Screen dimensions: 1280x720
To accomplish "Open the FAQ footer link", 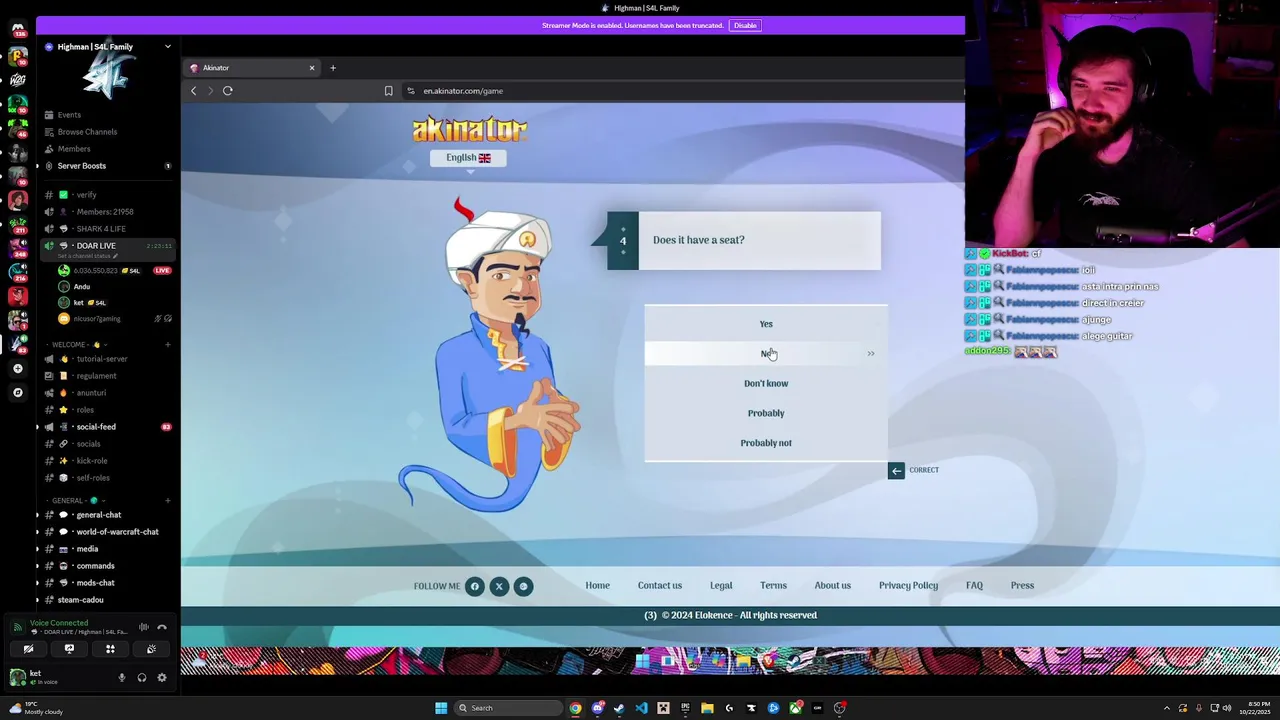I will coord(974,586).
